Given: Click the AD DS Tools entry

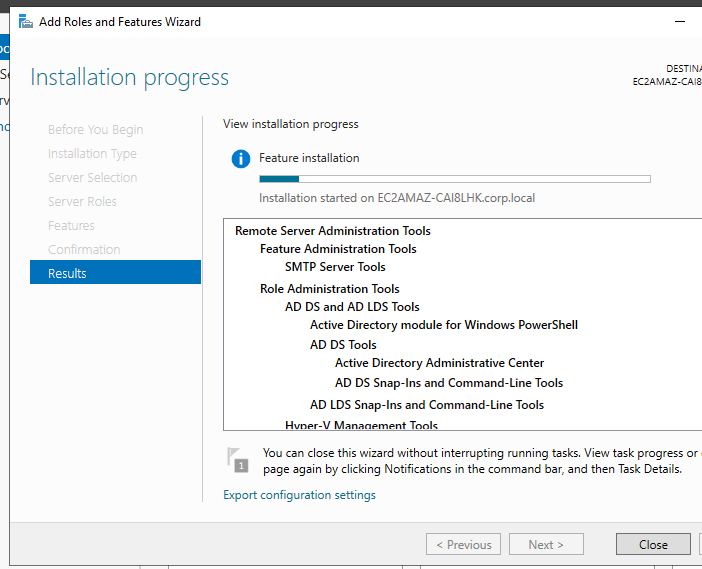Looking at the screenshot, I should 343,345.
